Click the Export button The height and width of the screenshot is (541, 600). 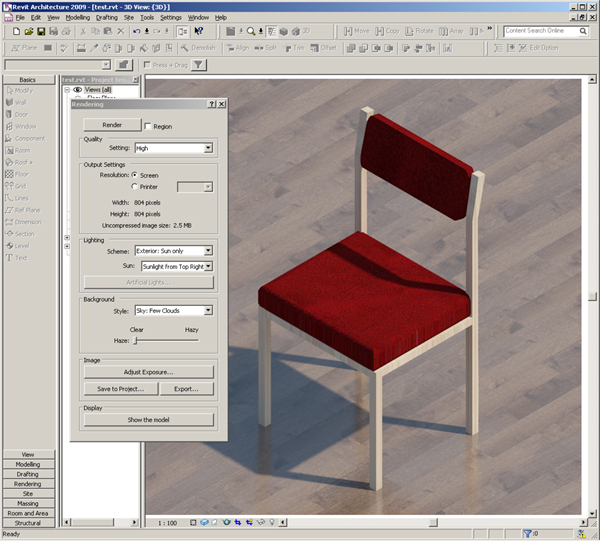[186, 389]
